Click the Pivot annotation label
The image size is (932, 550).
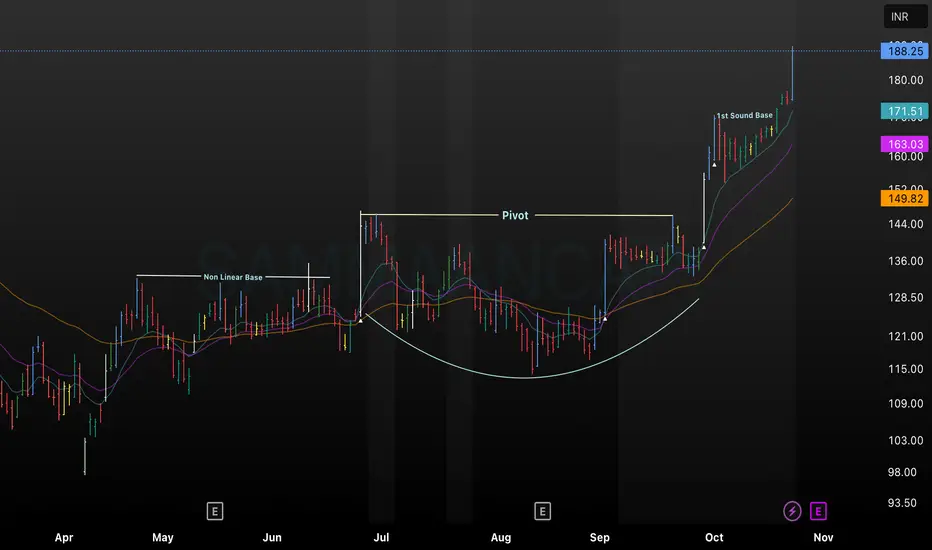click(515, 215)
